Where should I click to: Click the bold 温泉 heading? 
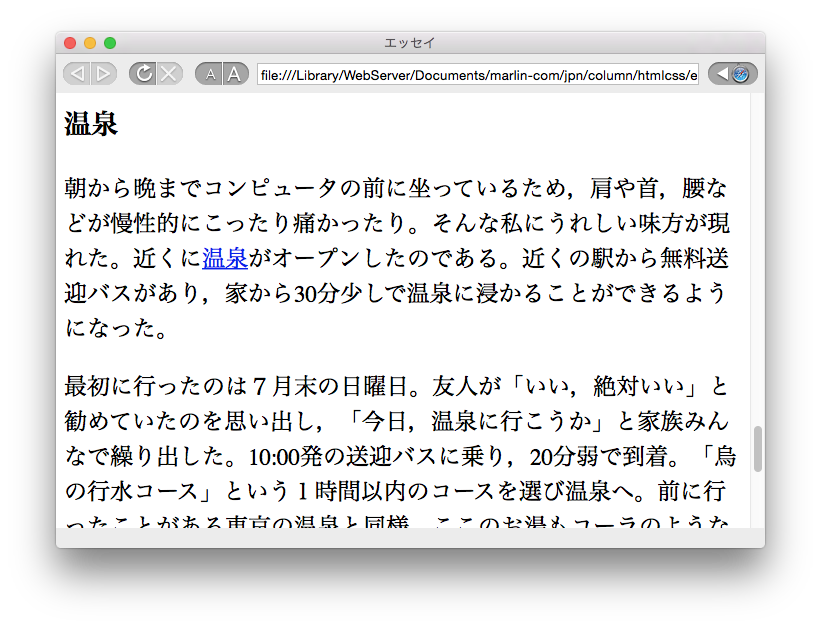(91, 124)
